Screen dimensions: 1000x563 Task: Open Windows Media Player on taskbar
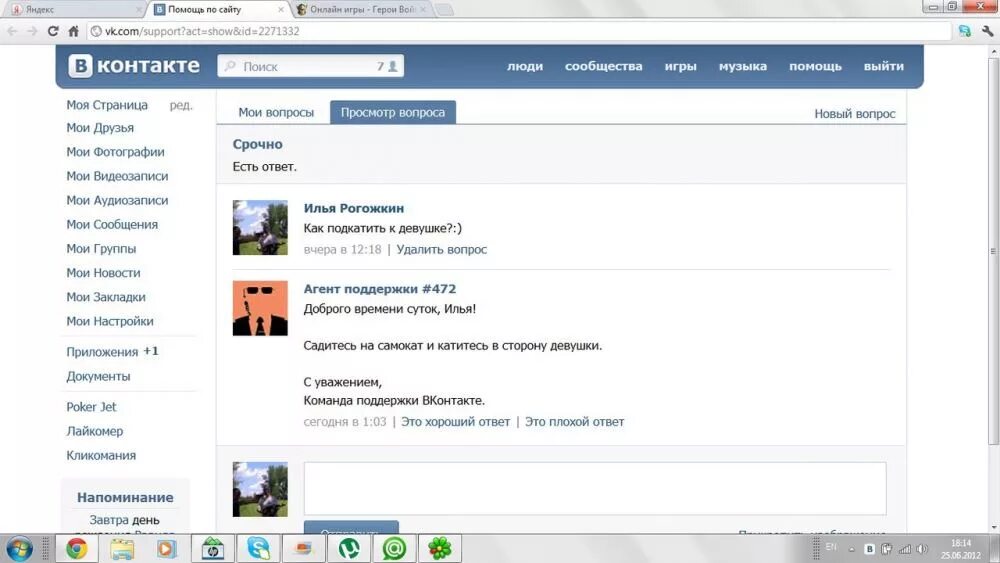pyautogui.click(x=166, y=548)
